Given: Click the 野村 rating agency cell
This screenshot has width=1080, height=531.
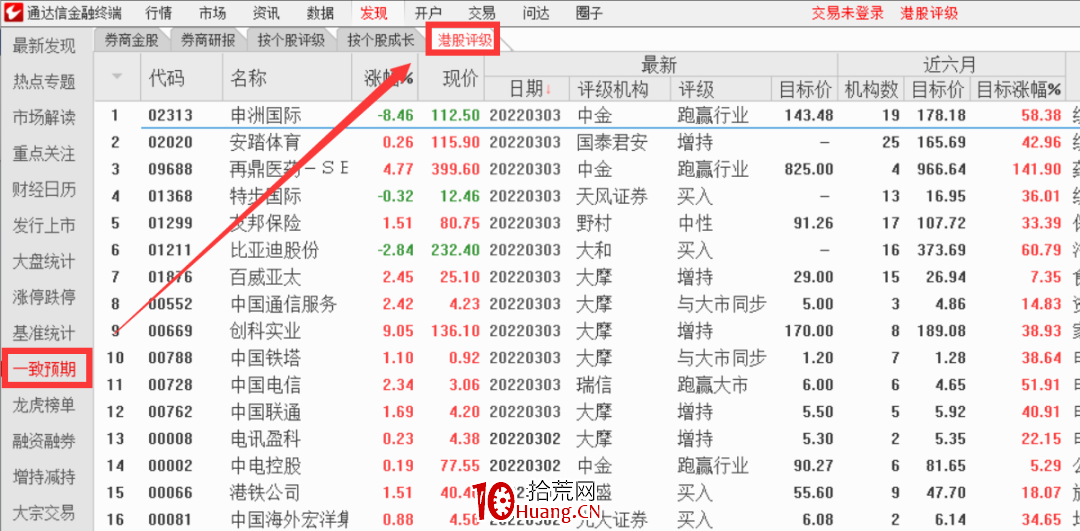Looking at the screenshot, I should coord(594,223).
